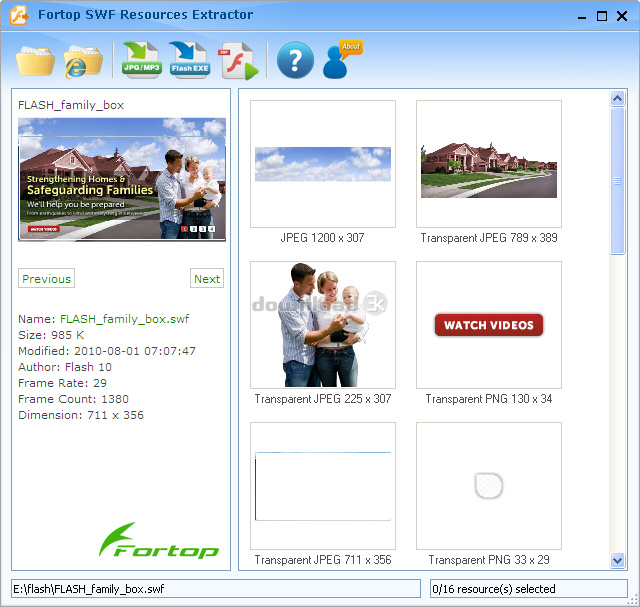Select the family Transparent JPEG 225 x 307 thumbnail
Viewport: 640px width, 607px height.
322,325
